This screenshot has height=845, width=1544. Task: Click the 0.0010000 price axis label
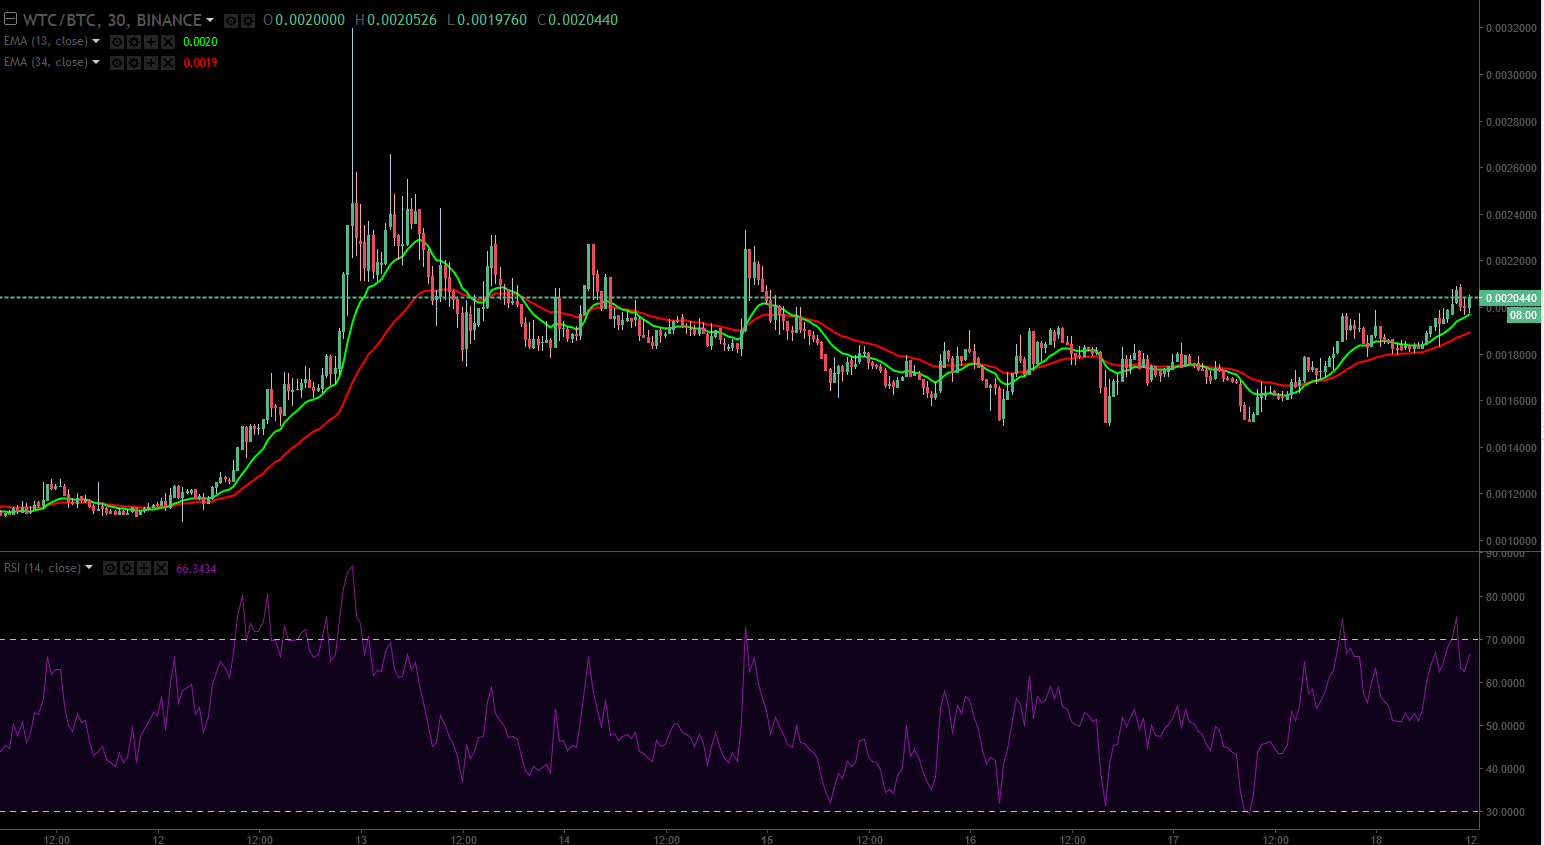[x=1511, y=541]
